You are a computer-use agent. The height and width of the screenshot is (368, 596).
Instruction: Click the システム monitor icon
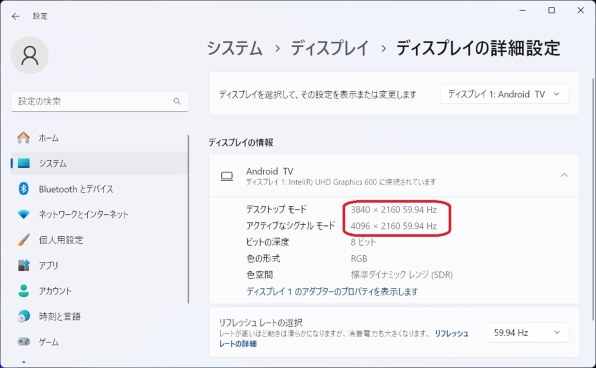(24, 163)
